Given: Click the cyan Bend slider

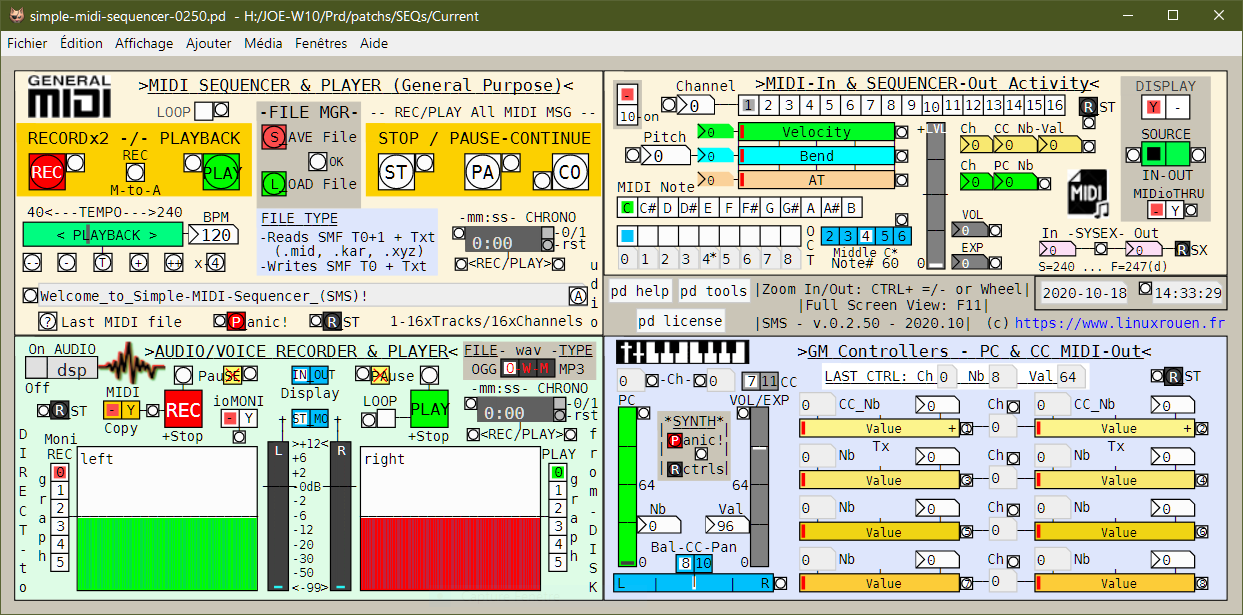Looking at the screenshot, I should pos(816,156).
